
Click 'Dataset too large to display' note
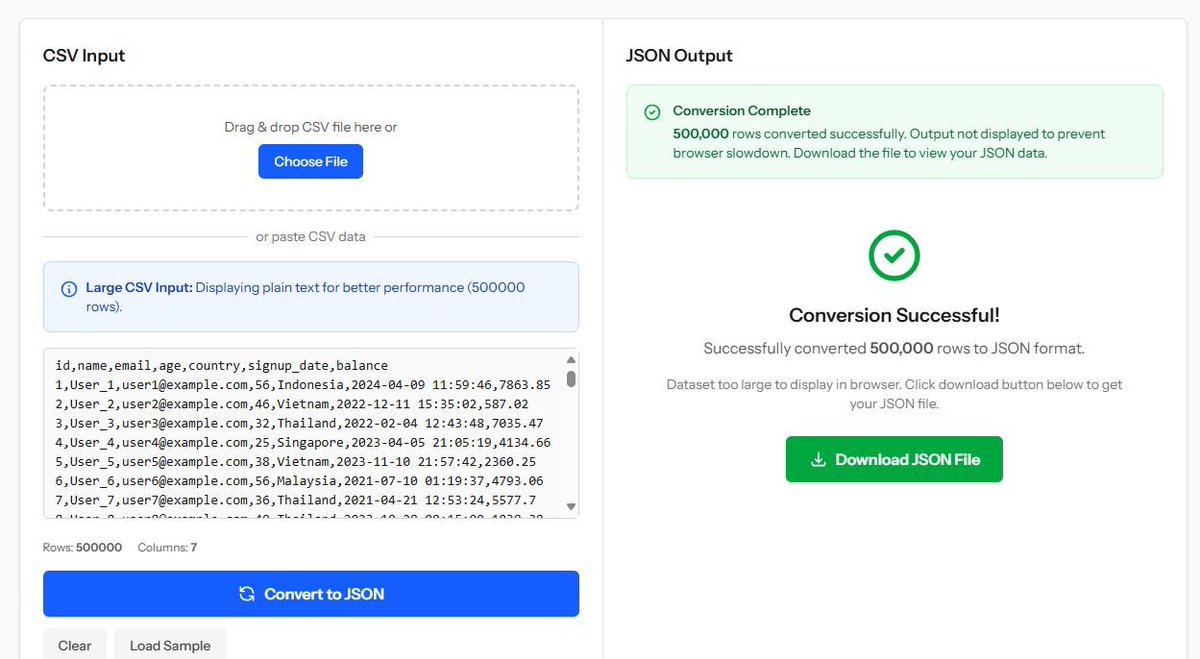point(894,394)
